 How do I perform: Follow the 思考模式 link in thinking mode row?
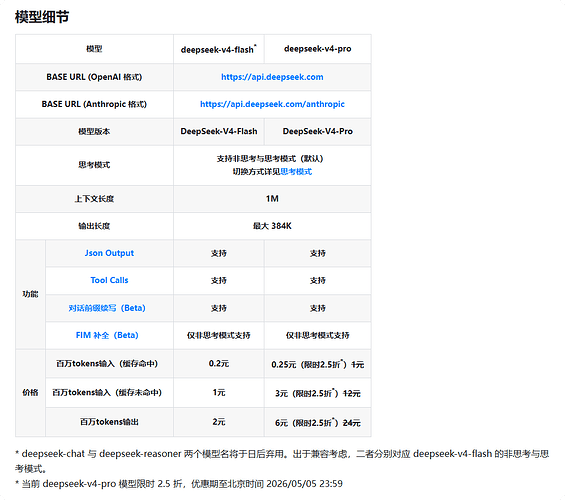(296, 171)
